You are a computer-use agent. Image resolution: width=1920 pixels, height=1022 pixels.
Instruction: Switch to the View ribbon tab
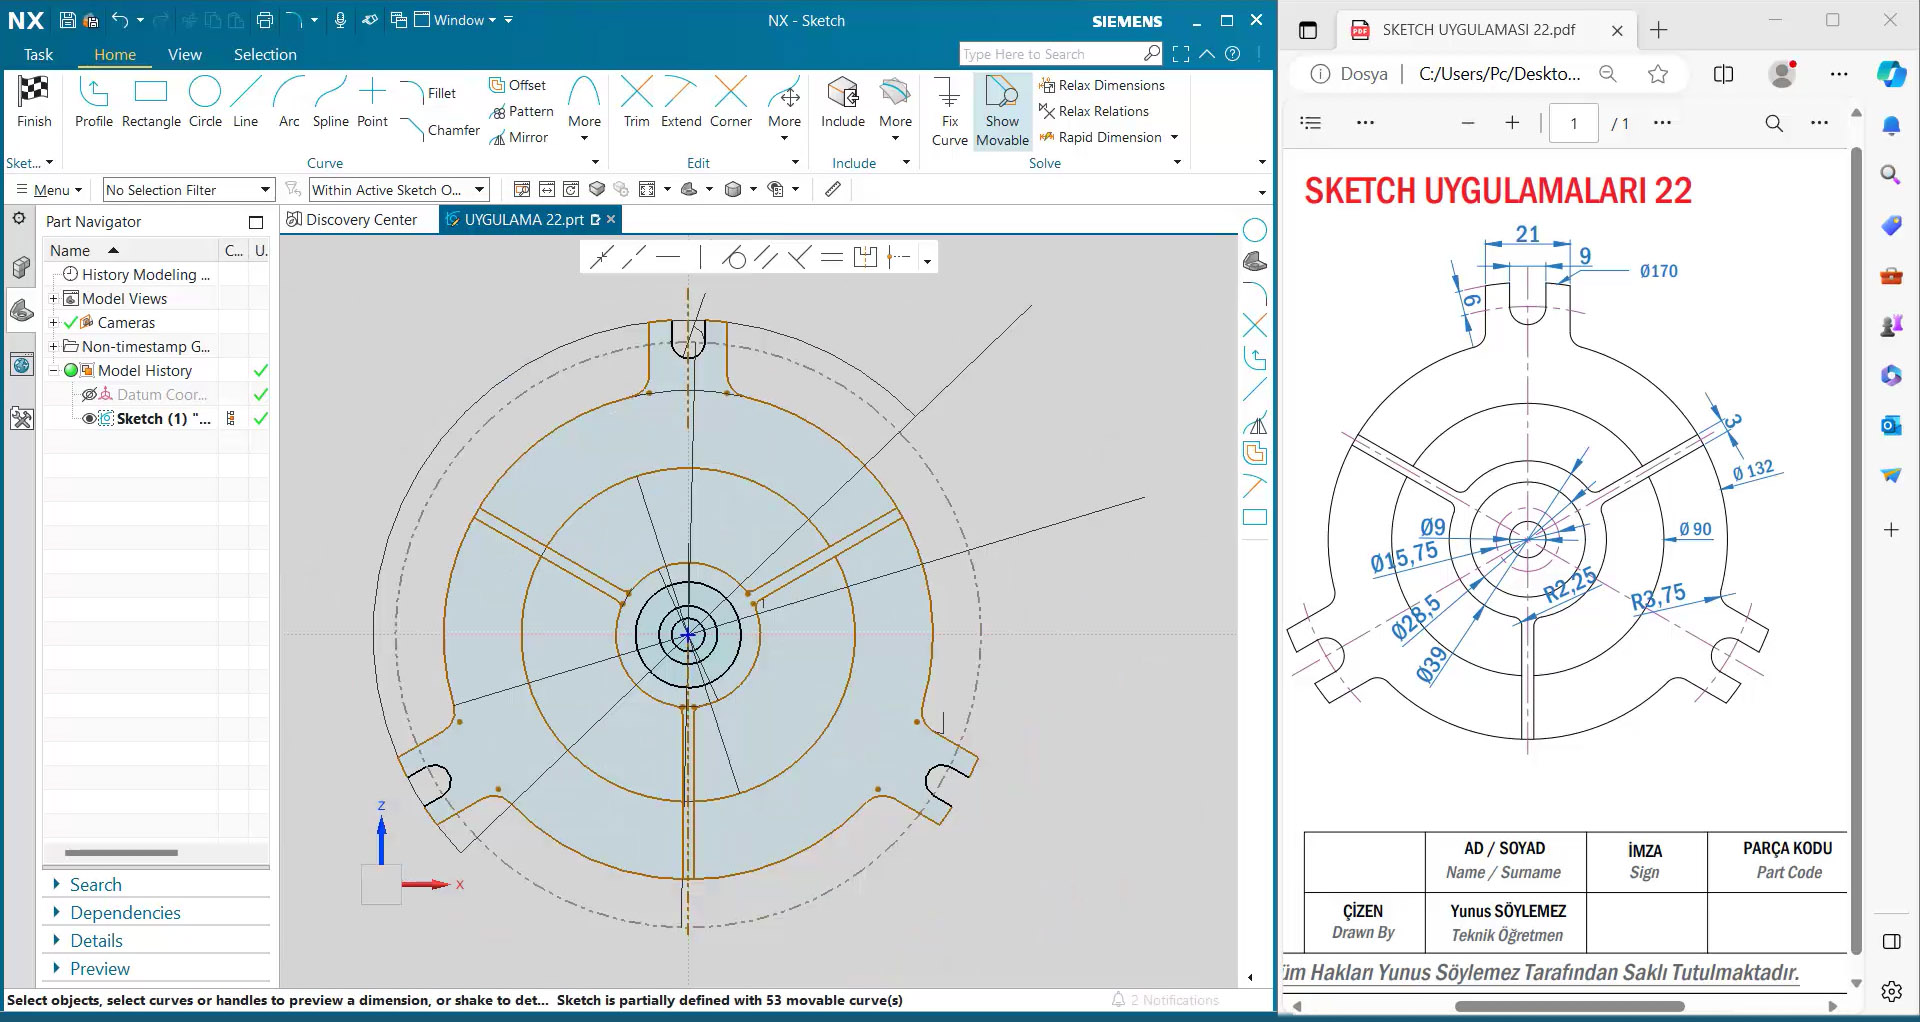(185, 55)
